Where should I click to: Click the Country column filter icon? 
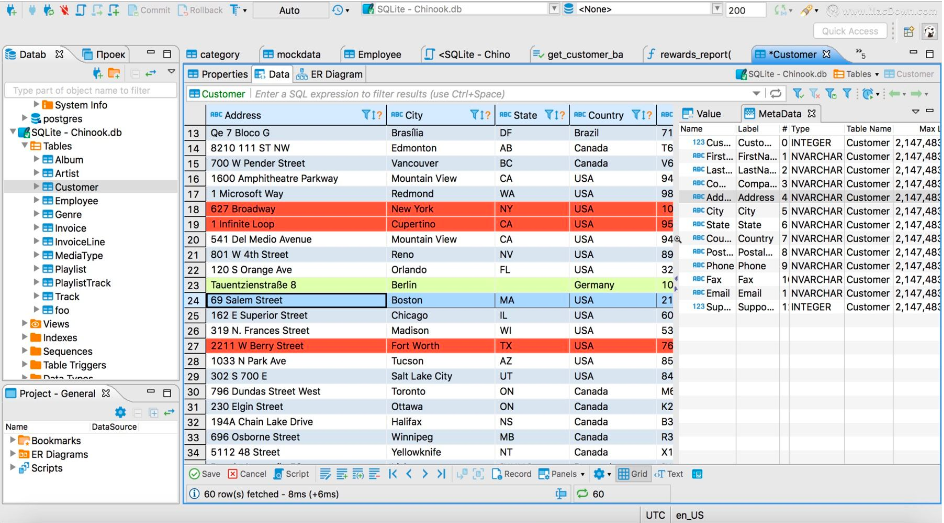(636, 115)
